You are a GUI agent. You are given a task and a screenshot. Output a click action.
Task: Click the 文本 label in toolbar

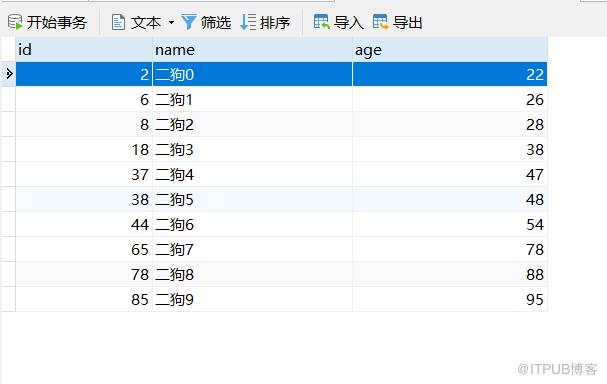click(146, 22)
